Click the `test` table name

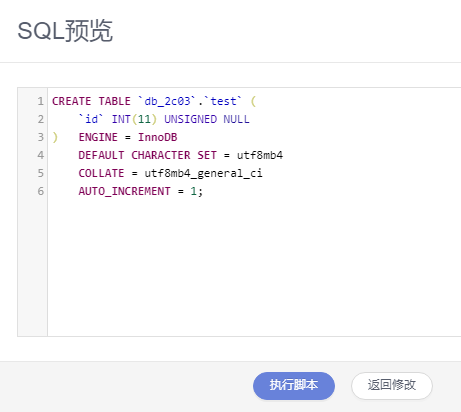223,101
